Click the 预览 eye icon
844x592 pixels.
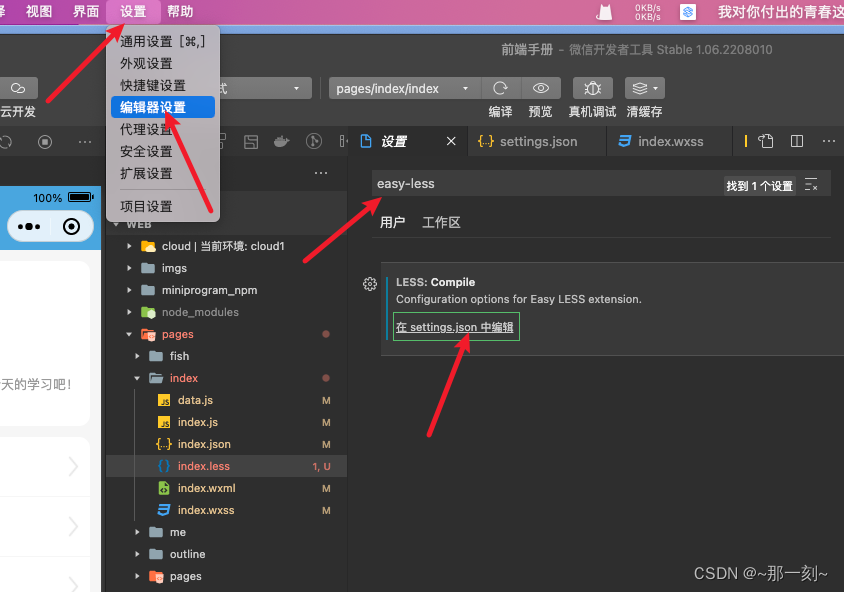(541, 88)
